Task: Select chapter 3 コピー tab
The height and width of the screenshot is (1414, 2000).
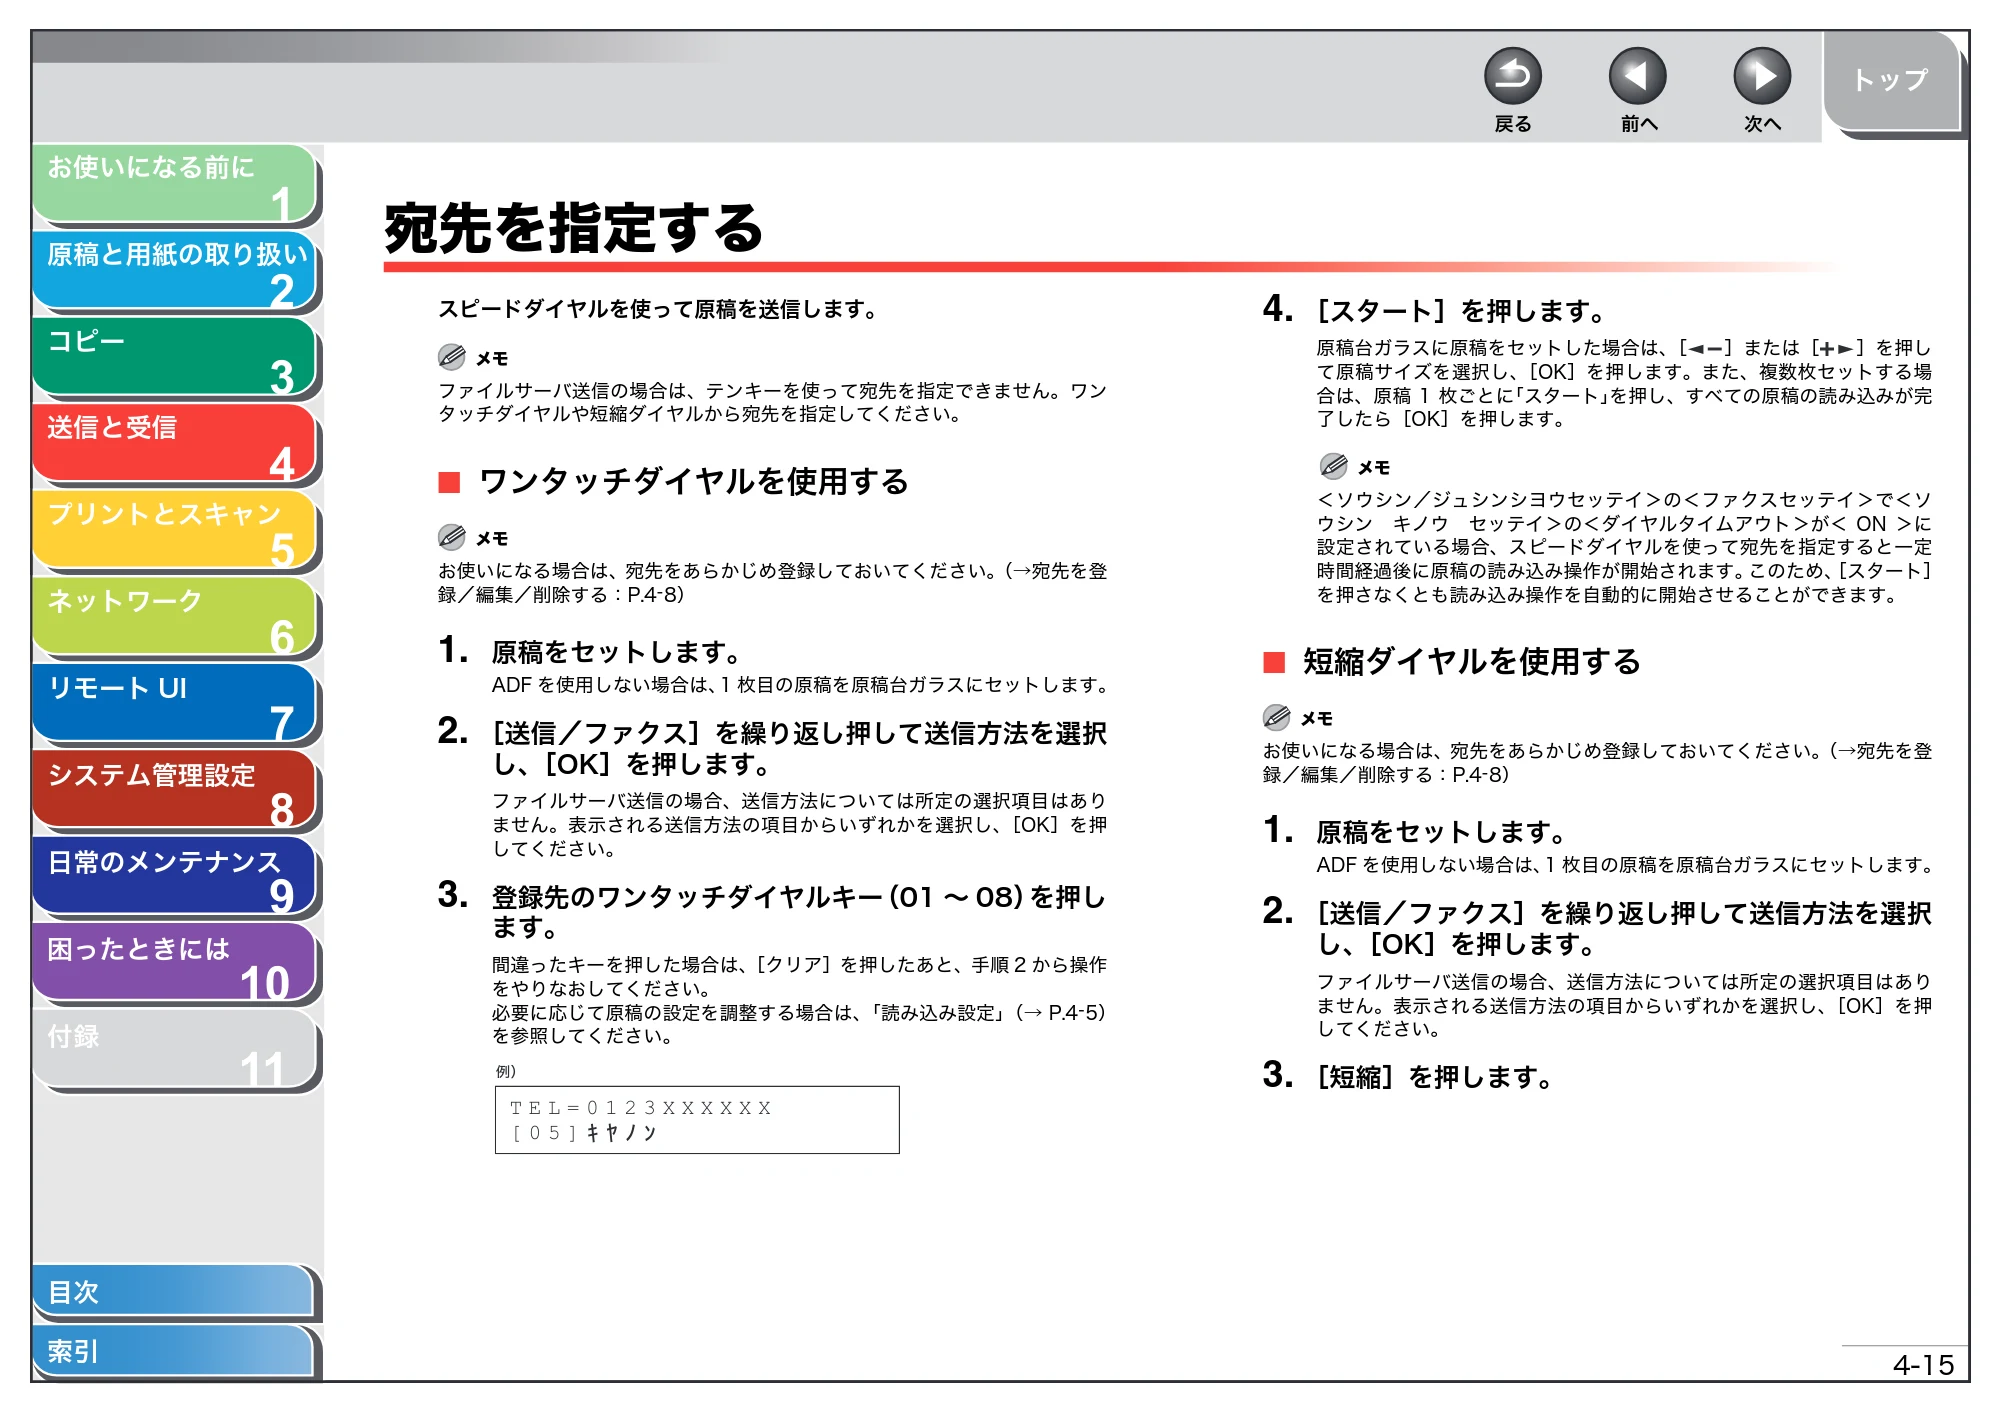Action: (175, 358)
